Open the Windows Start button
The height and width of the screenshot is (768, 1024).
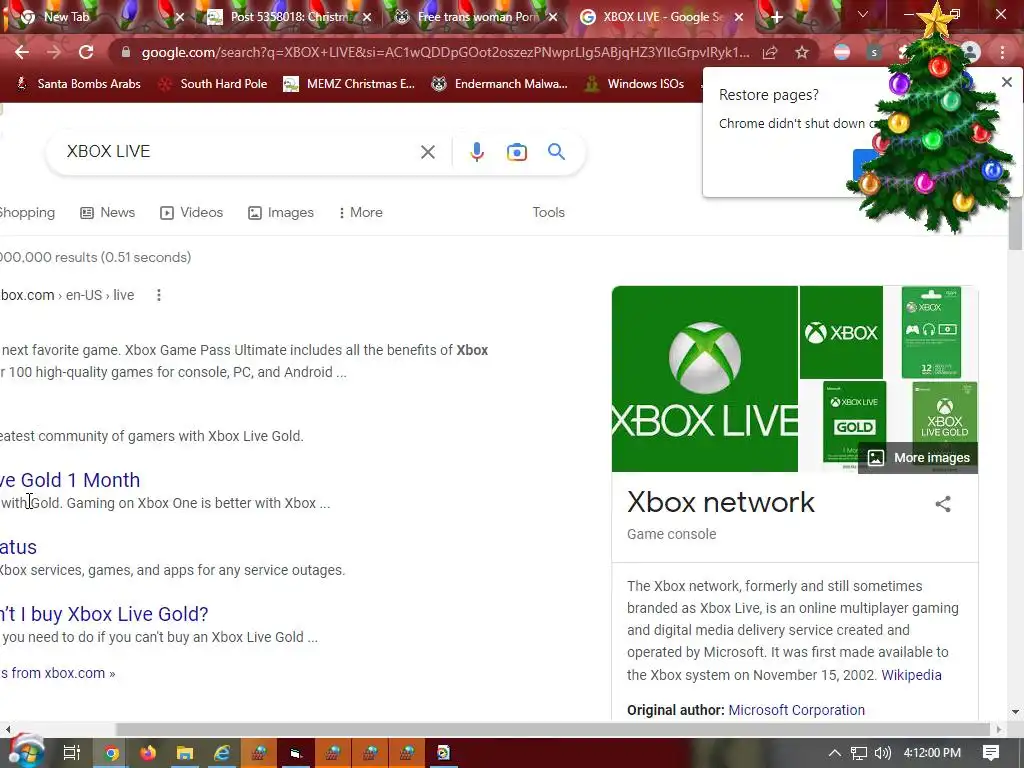pyautogui.click(x=26, y=753)
